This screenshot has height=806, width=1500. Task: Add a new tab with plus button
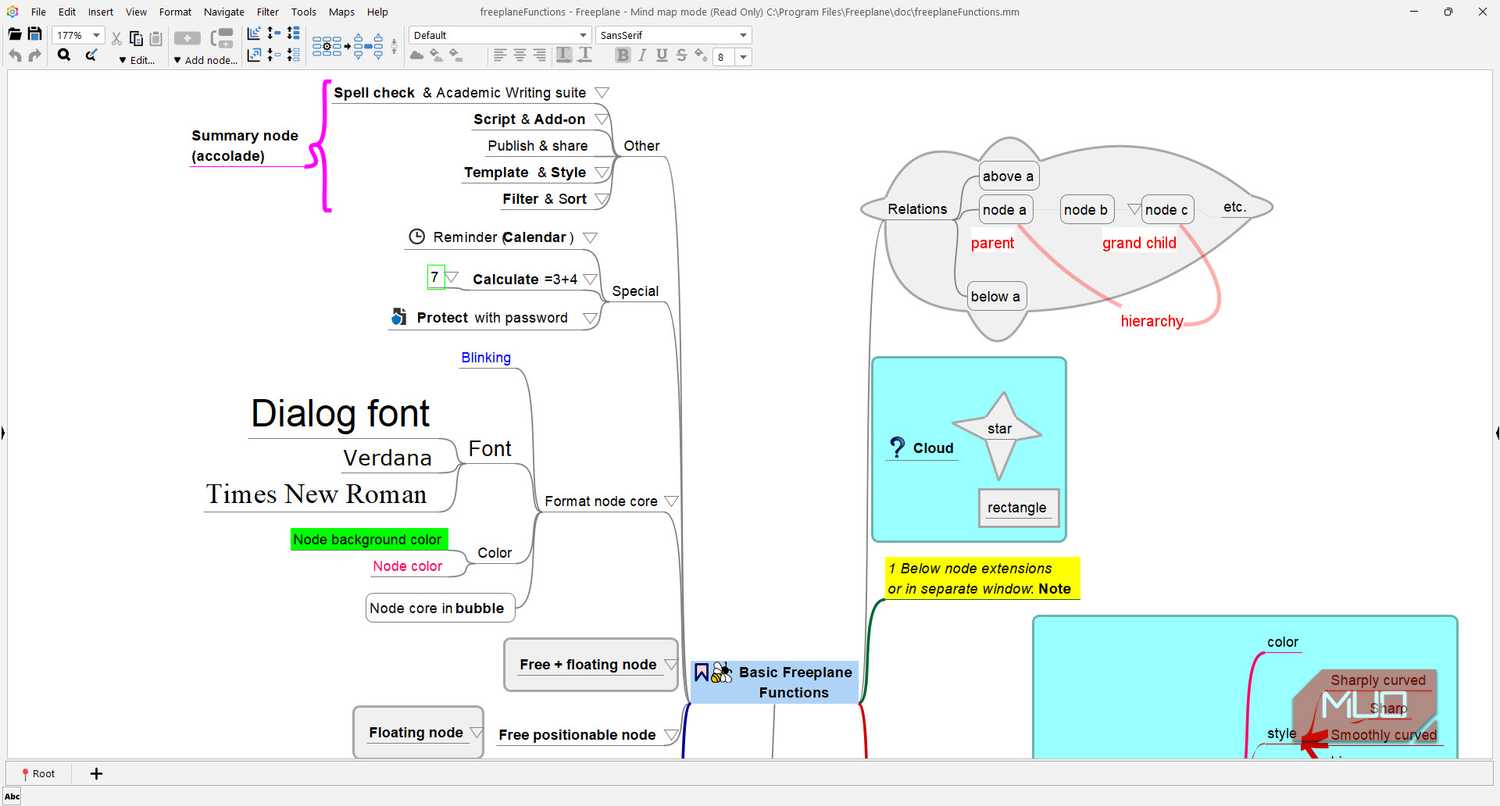pyautogui.click(x=96, y=774)
